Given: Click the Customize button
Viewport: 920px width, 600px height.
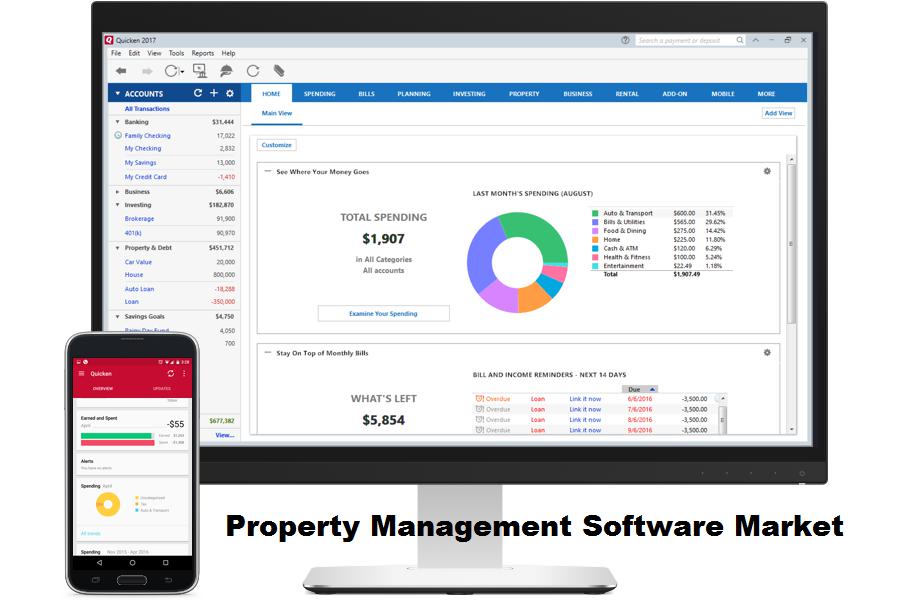Looking at the screenshot, I should [276, 145].
